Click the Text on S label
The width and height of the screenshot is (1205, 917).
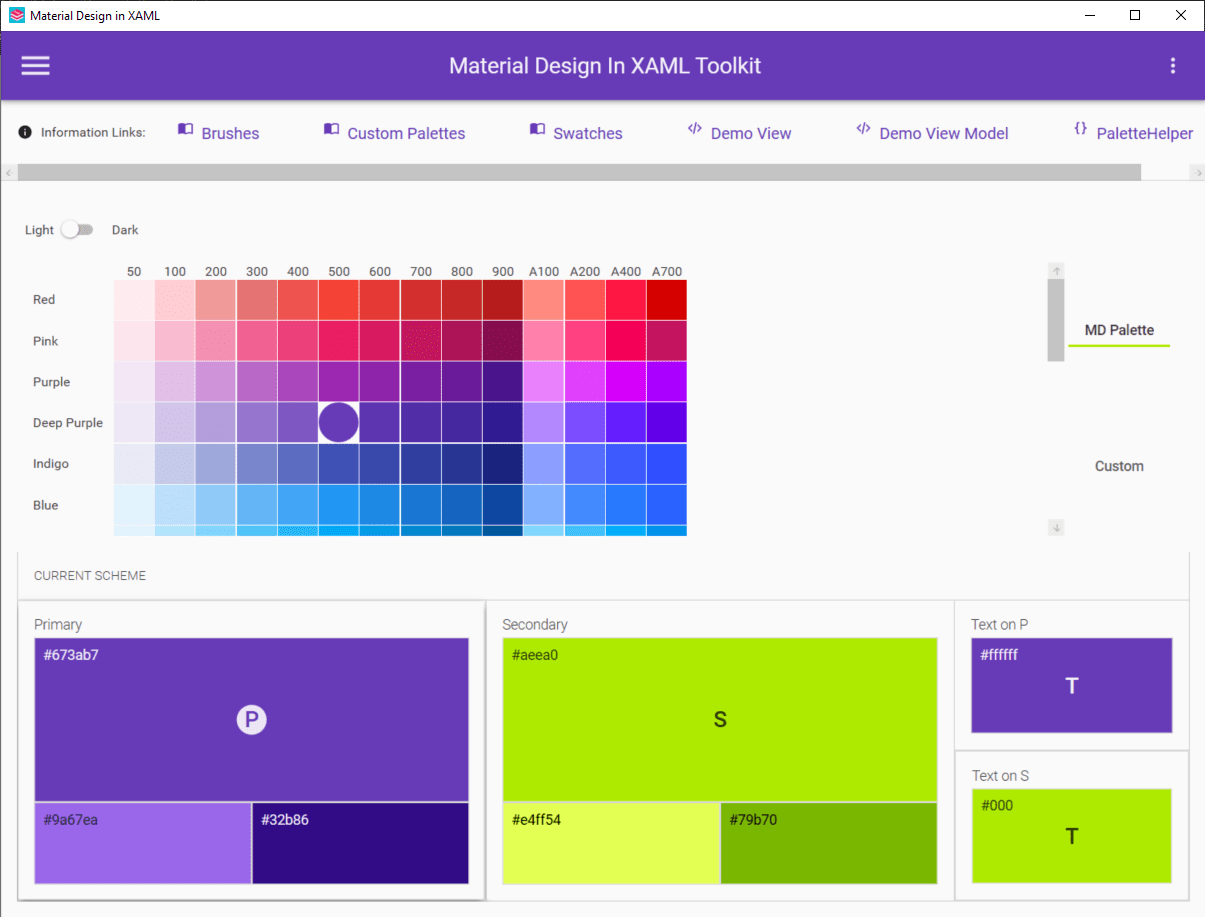click(1001, 776)
